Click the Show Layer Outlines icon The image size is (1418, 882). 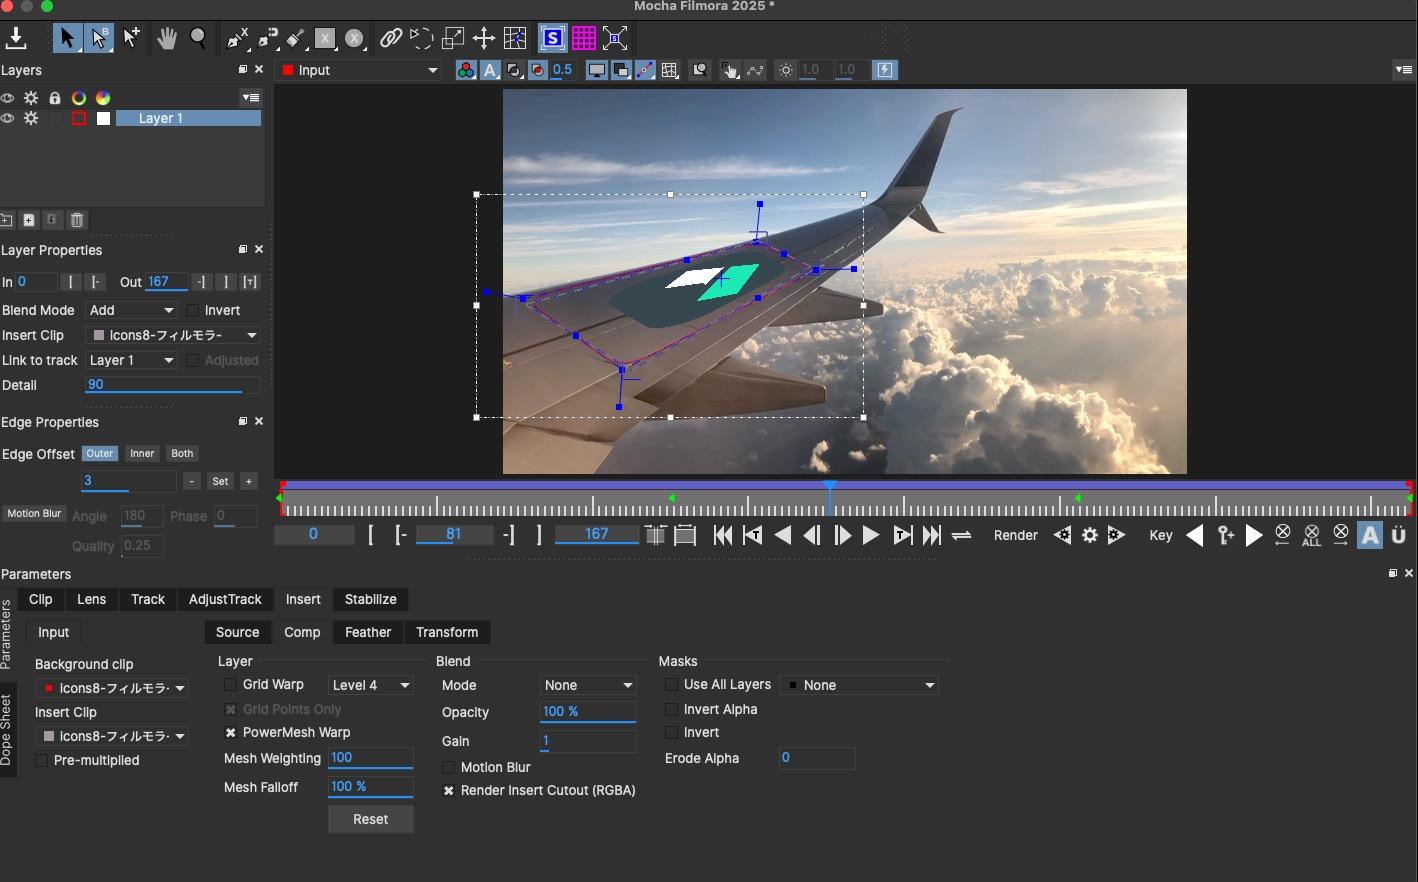pyautogui.click(x=621, y=70)
